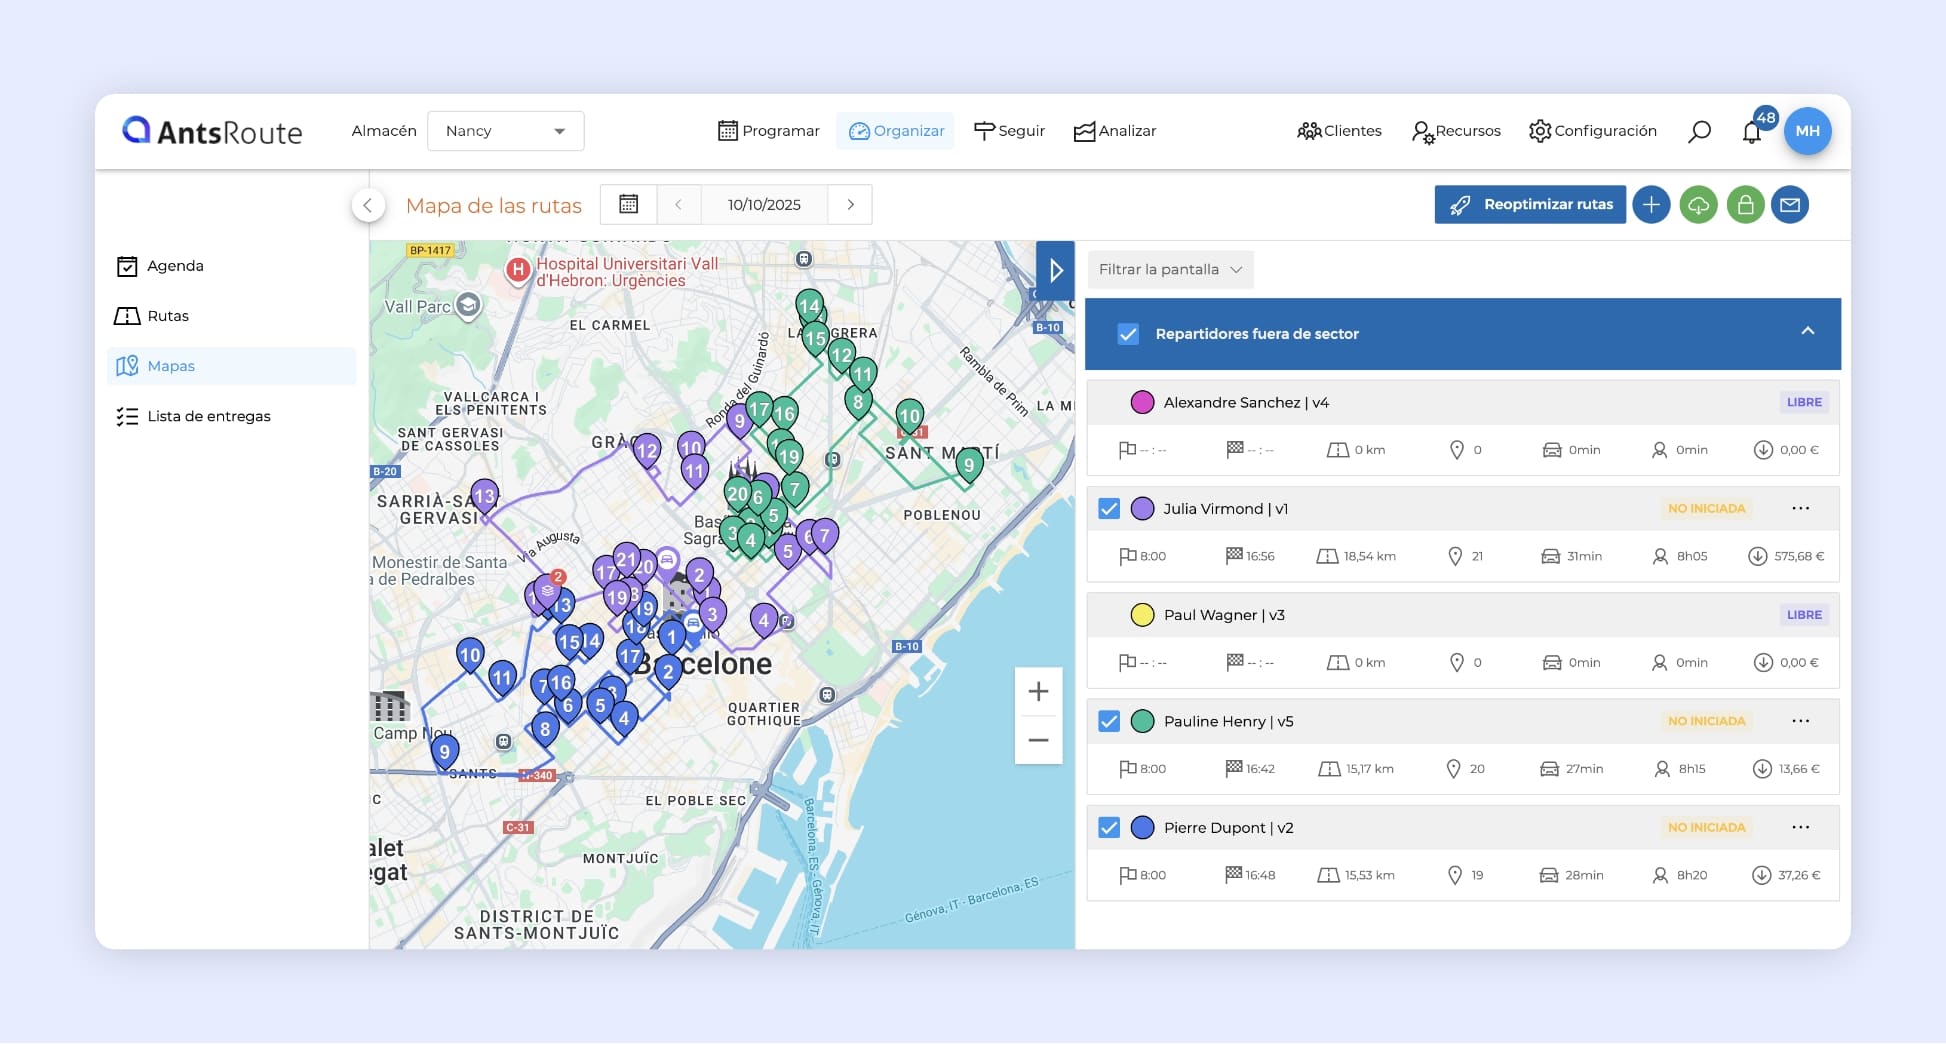Click the Reoptimizar rutas button
The height and width of the screenshot is (1044, 1946).
coord(1529,204)
